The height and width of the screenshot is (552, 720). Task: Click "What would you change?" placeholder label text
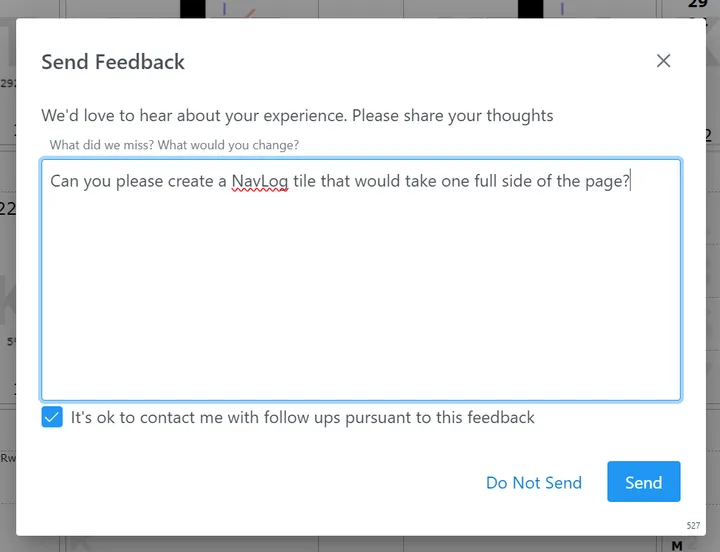coord(228,145)
